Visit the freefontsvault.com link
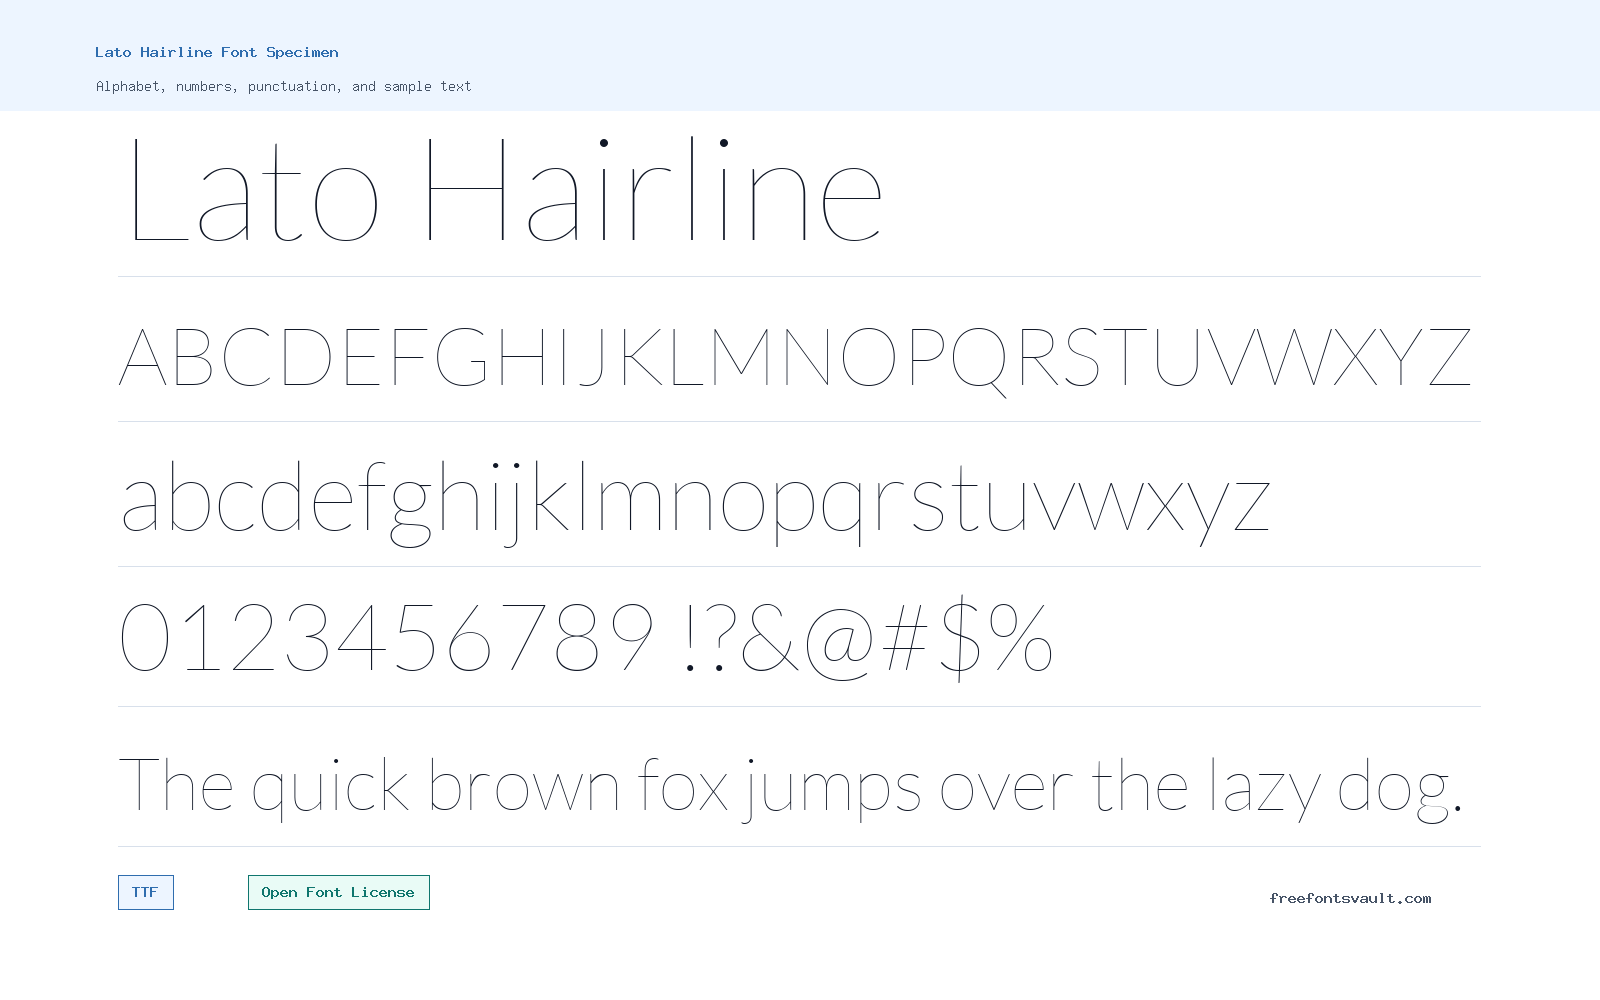 1350,898
